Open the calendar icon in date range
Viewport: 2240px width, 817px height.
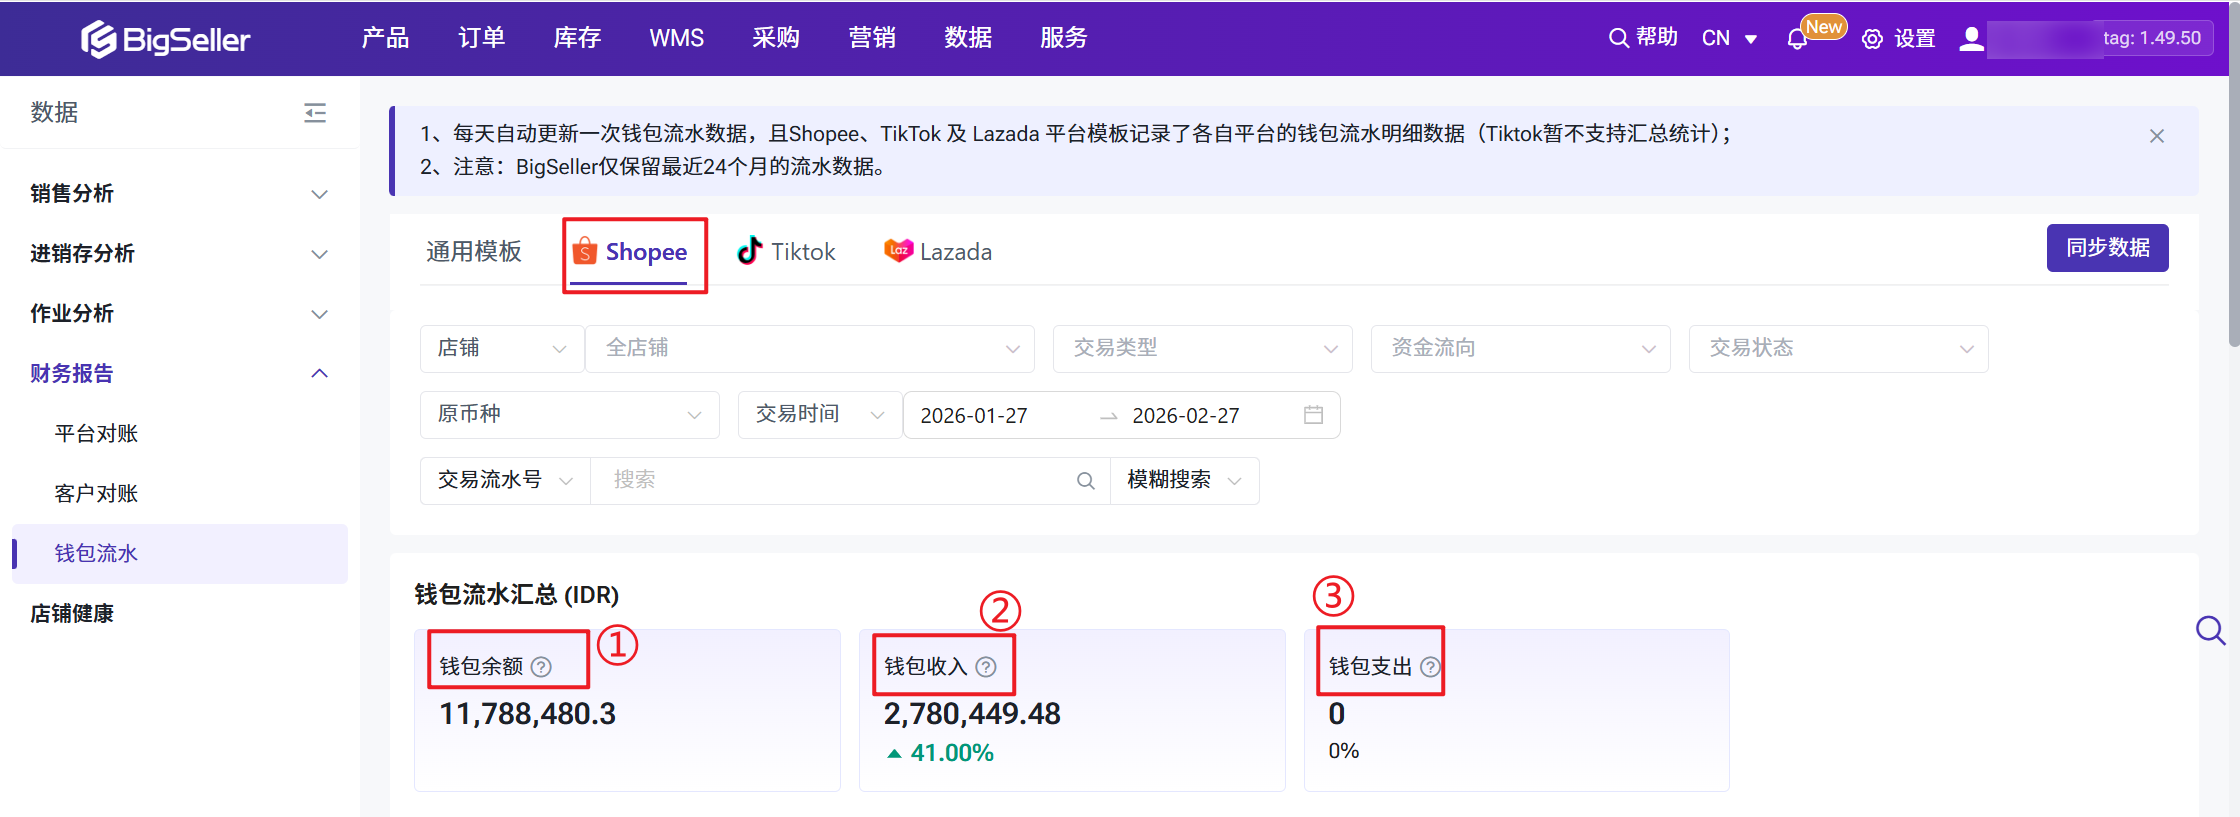[1313, 415]
